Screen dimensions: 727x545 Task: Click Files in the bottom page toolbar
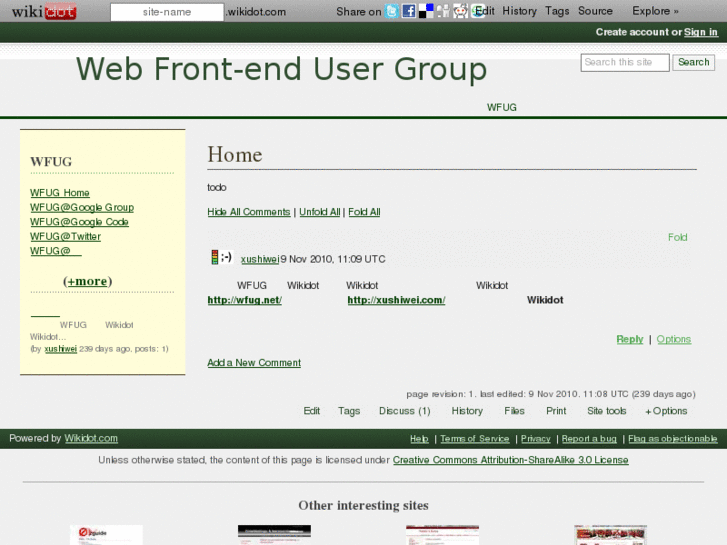[x=514, y=411]
